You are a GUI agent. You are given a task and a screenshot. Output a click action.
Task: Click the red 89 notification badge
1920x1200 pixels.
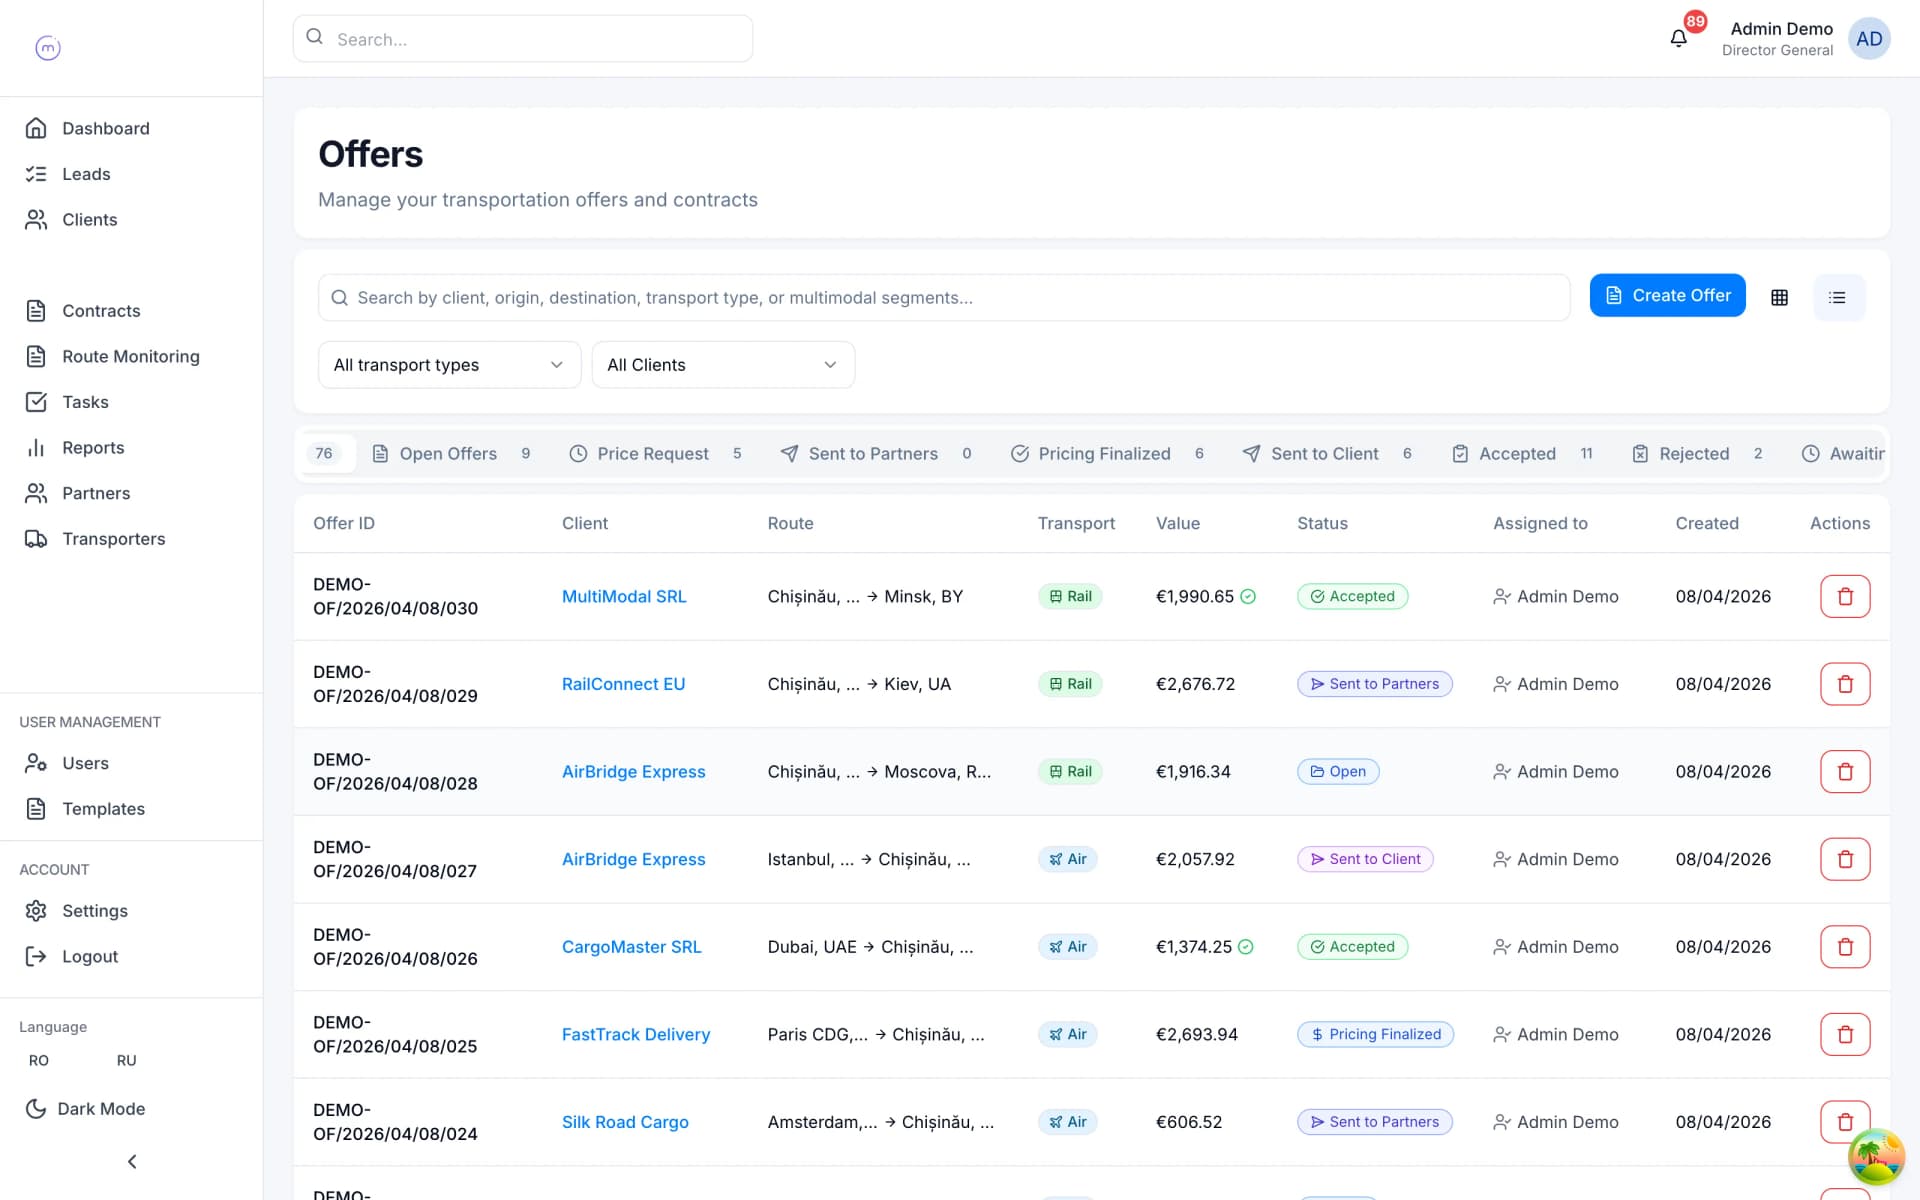[x=1695, y=21]
